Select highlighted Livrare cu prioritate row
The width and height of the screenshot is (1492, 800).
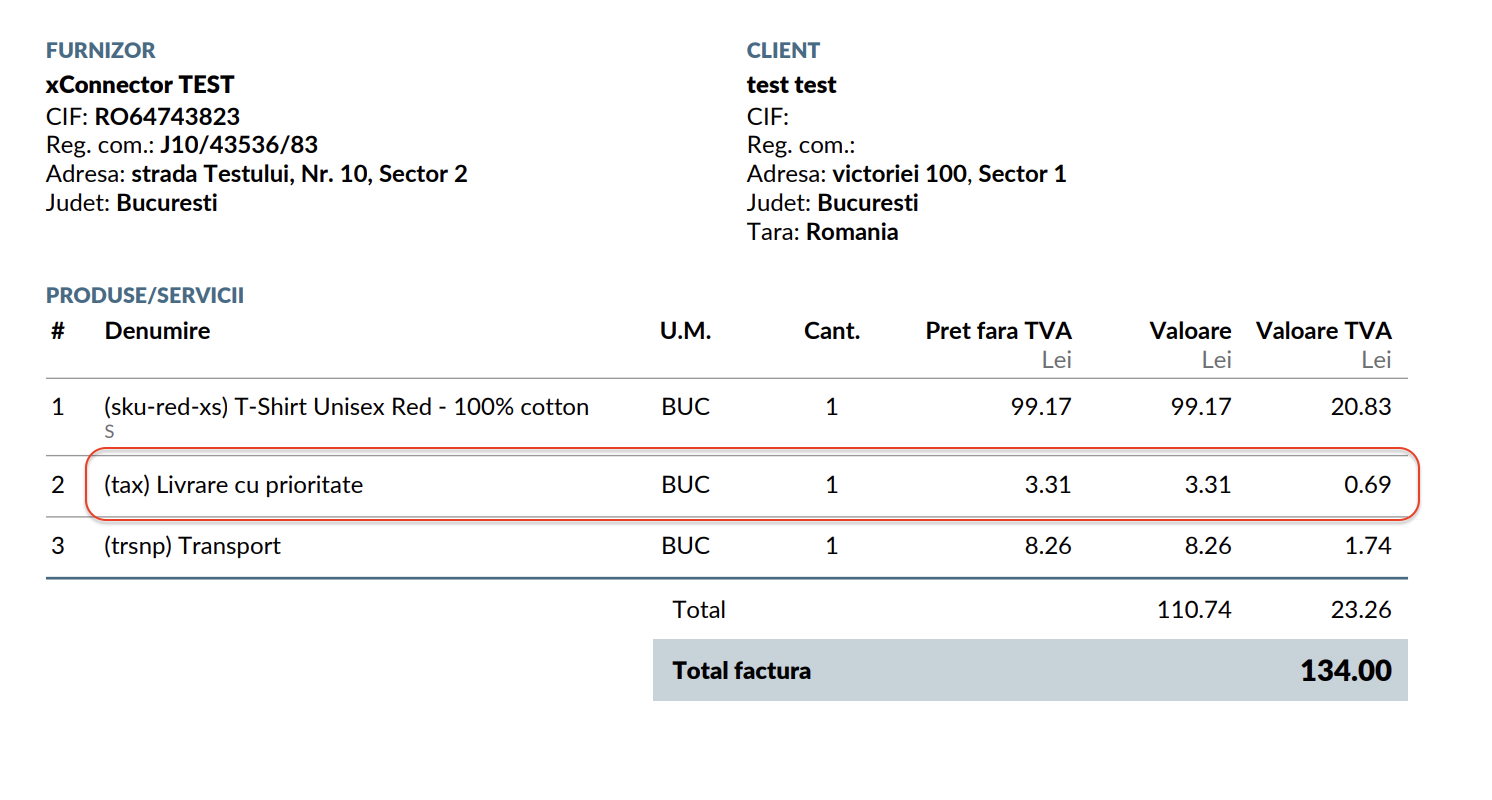pyautogui.click(x=726, y=485)
